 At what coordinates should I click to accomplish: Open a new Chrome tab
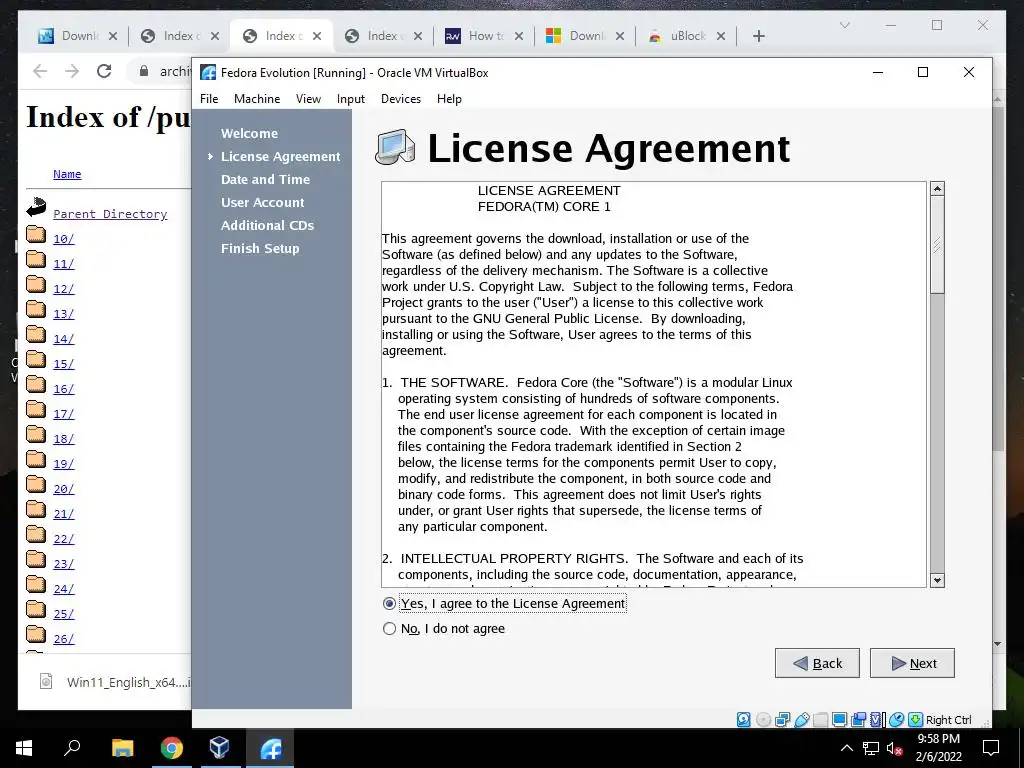(x=758, y=36)
